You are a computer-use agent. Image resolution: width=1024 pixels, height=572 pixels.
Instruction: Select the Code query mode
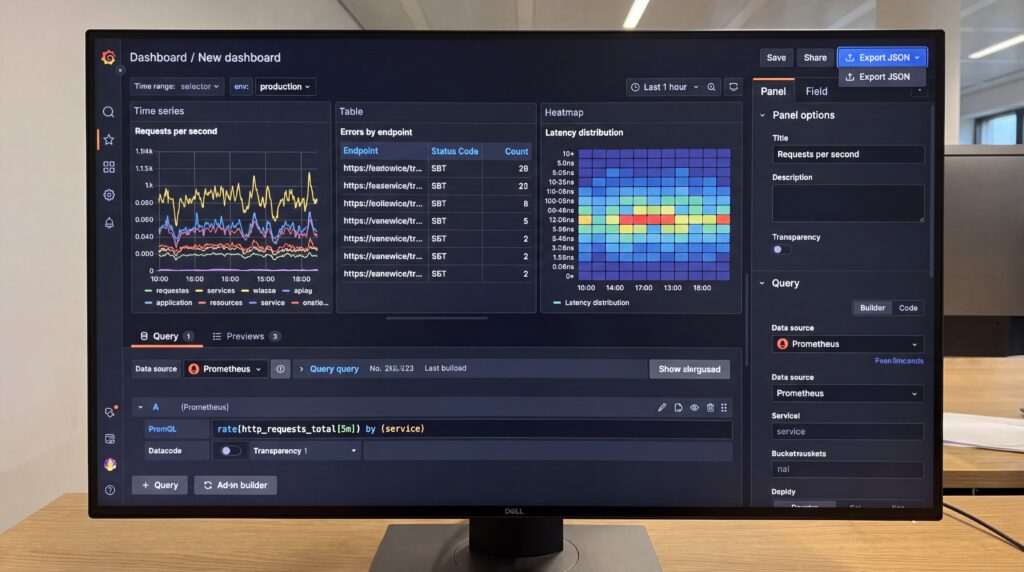pyautogui.click(x=908, y=308)
